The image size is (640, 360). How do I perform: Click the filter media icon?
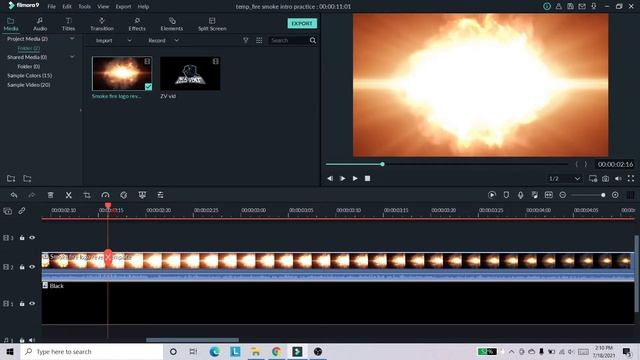pyautogui.click(x=246, y=40)
